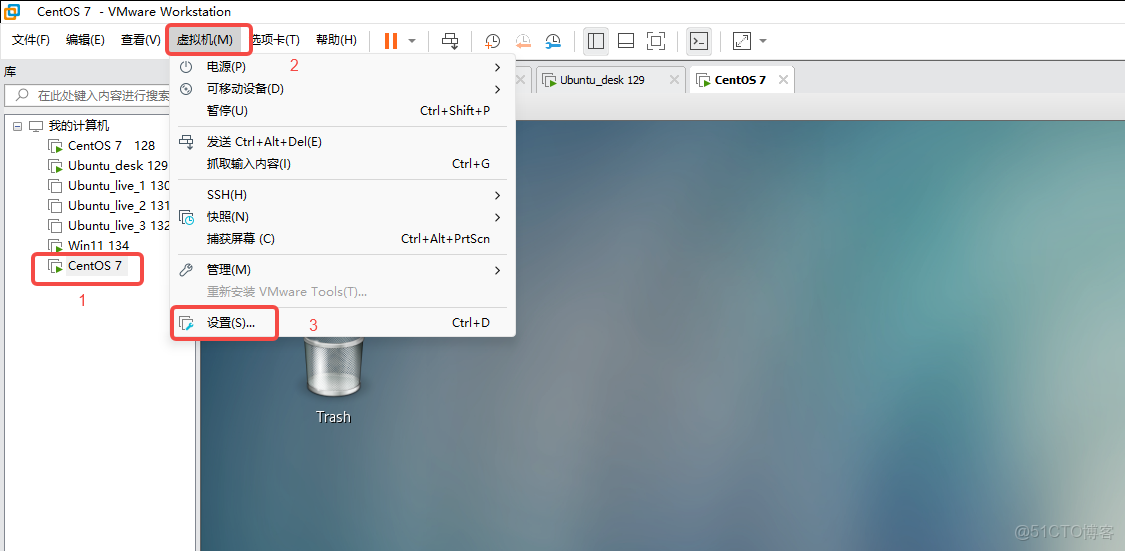Select 发送 Ctrl+Alt+Del(E) menu entry
This screenshot has width=1125, height=551.
pyautogui.click(x=342, y=142)
